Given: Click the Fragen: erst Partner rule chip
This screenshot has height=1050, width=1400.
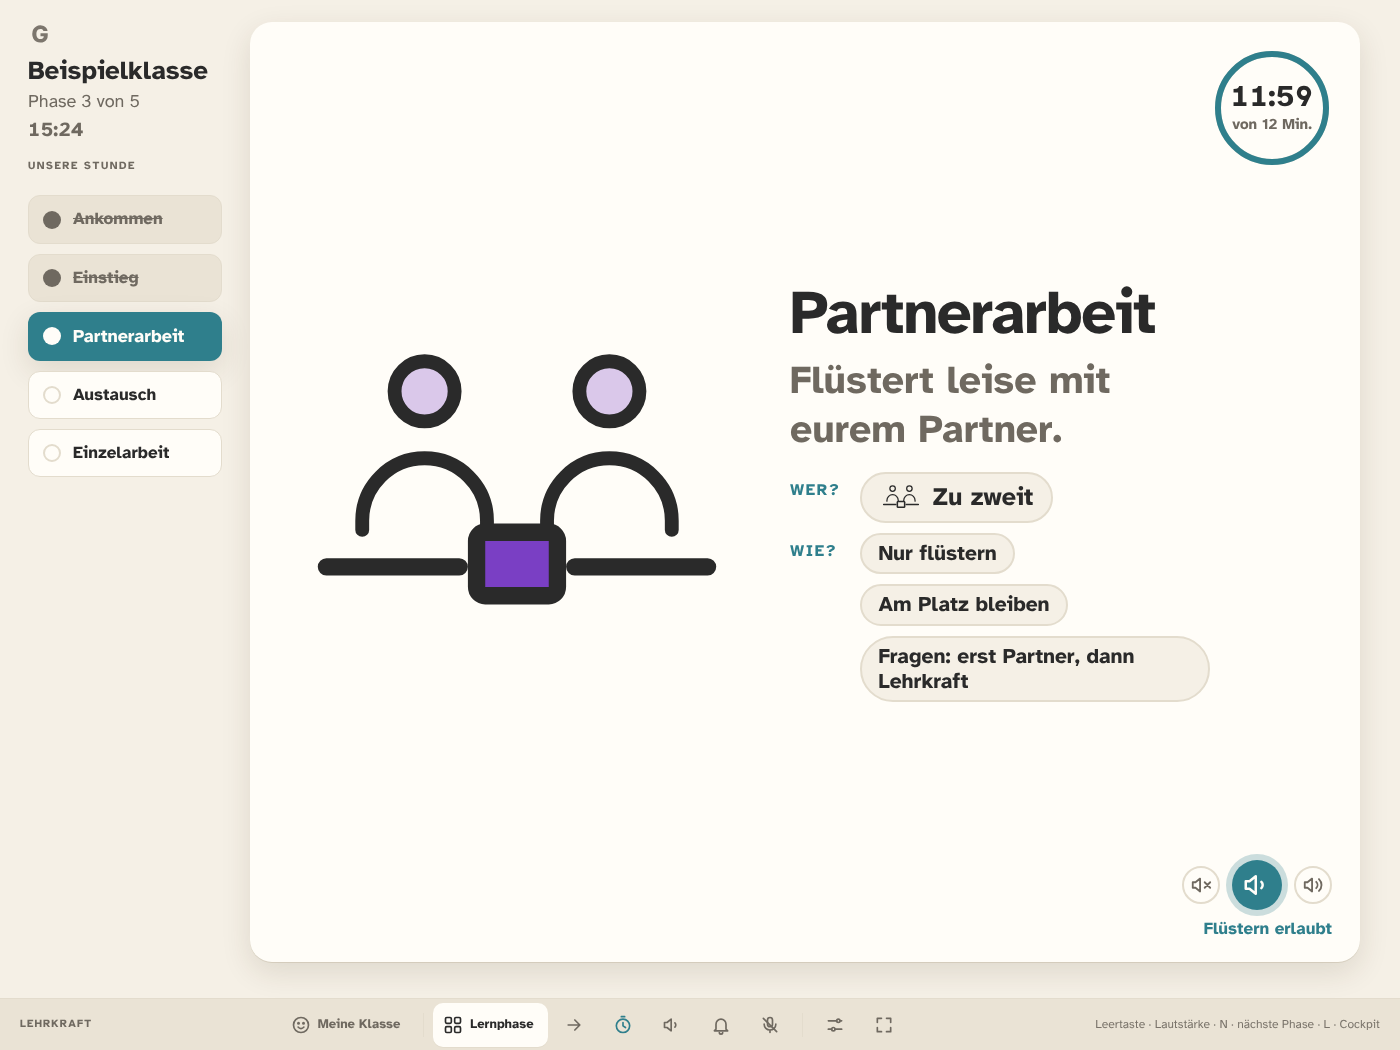Looking at the screenshot, I should click(x=1035, y=669).
